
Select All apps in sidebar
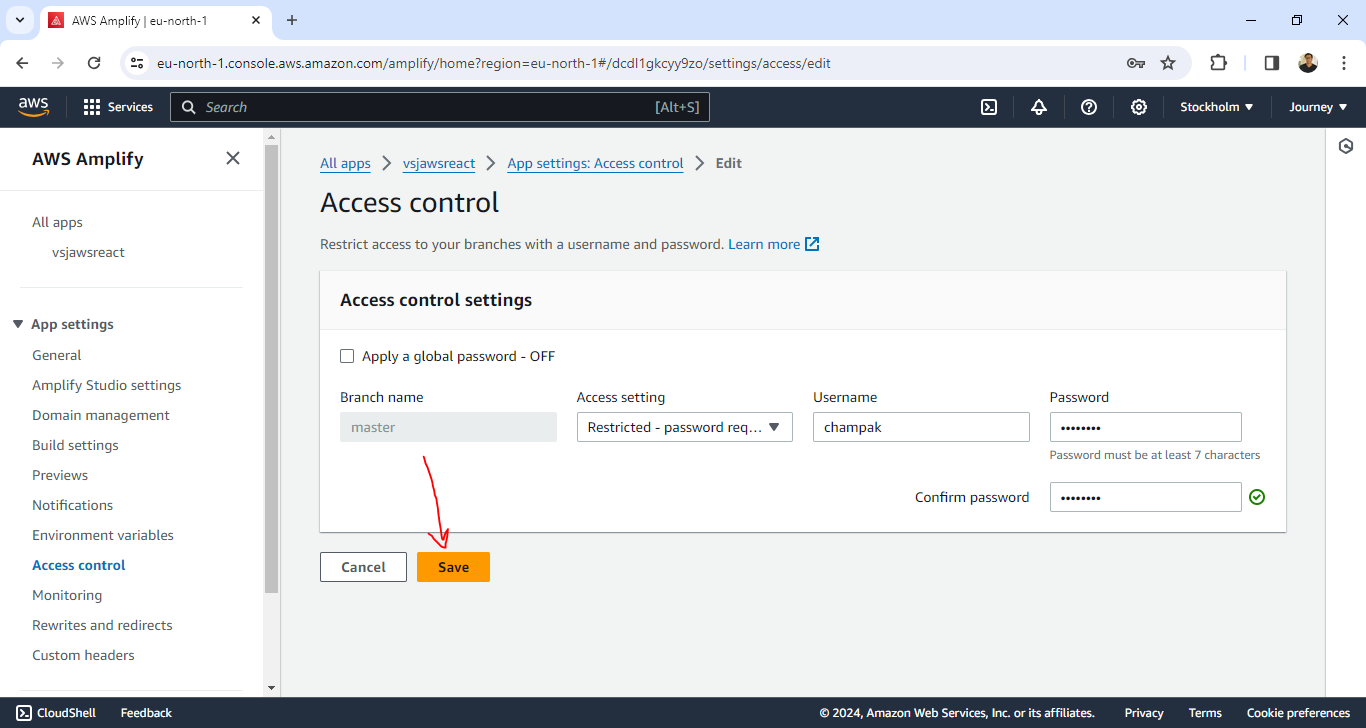(57, 222)
